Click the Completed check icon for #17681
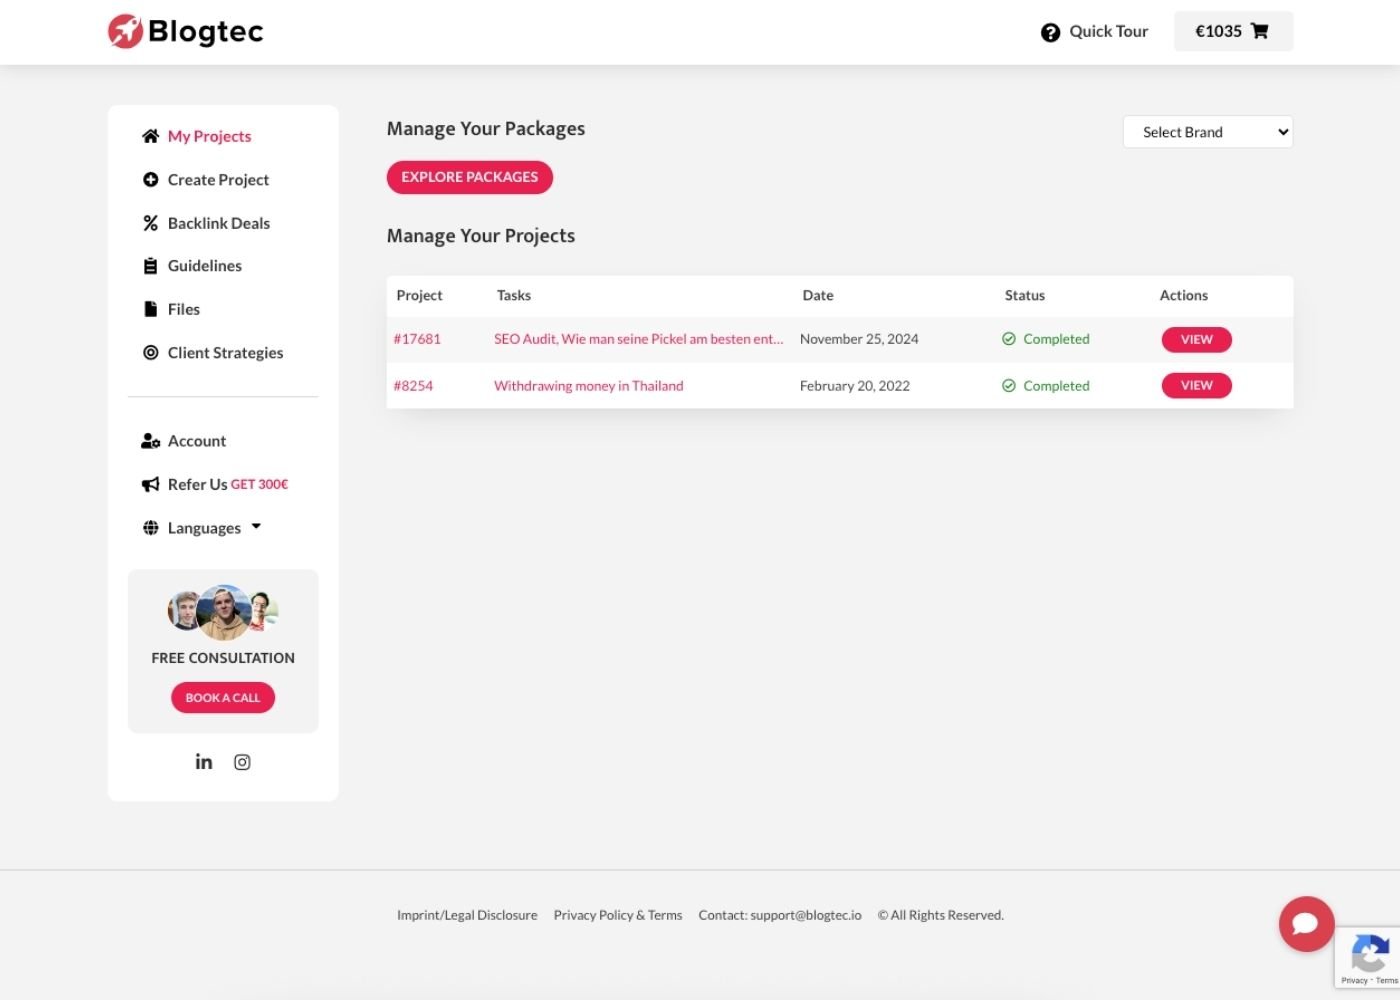1400x1000 pixels. pos(1009,339)
